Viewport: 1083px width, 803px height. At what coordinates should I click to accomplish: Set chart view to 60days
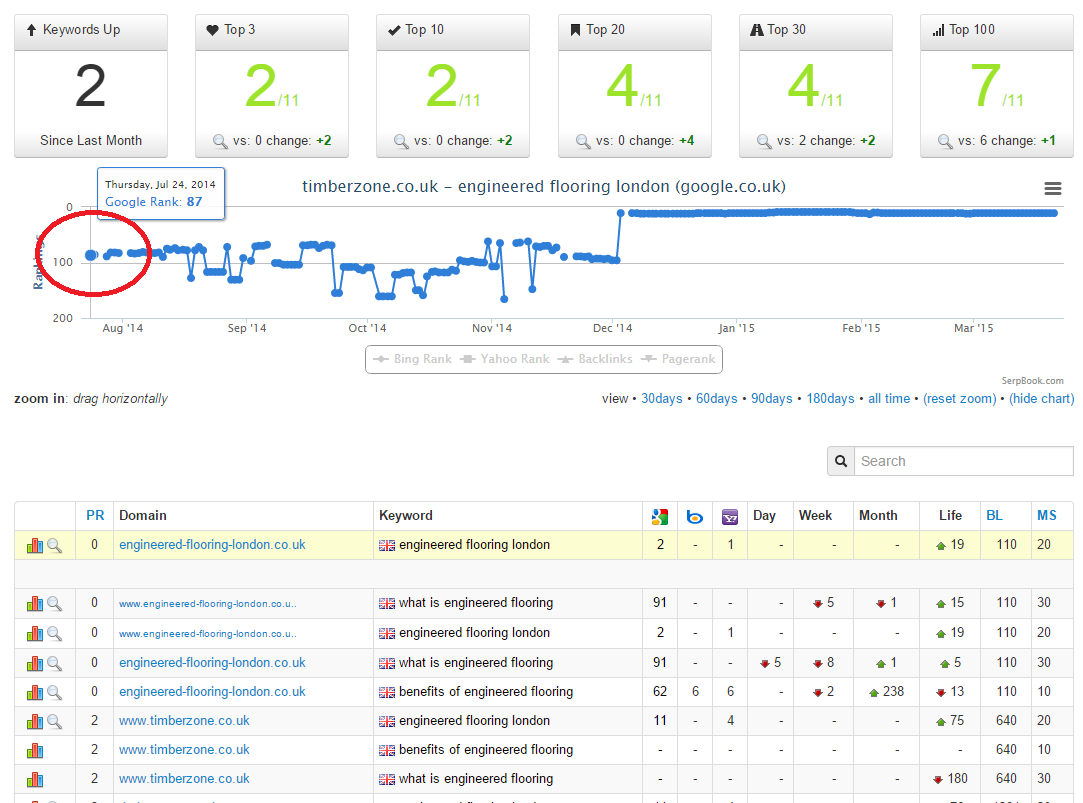click(x=717, y=399)
